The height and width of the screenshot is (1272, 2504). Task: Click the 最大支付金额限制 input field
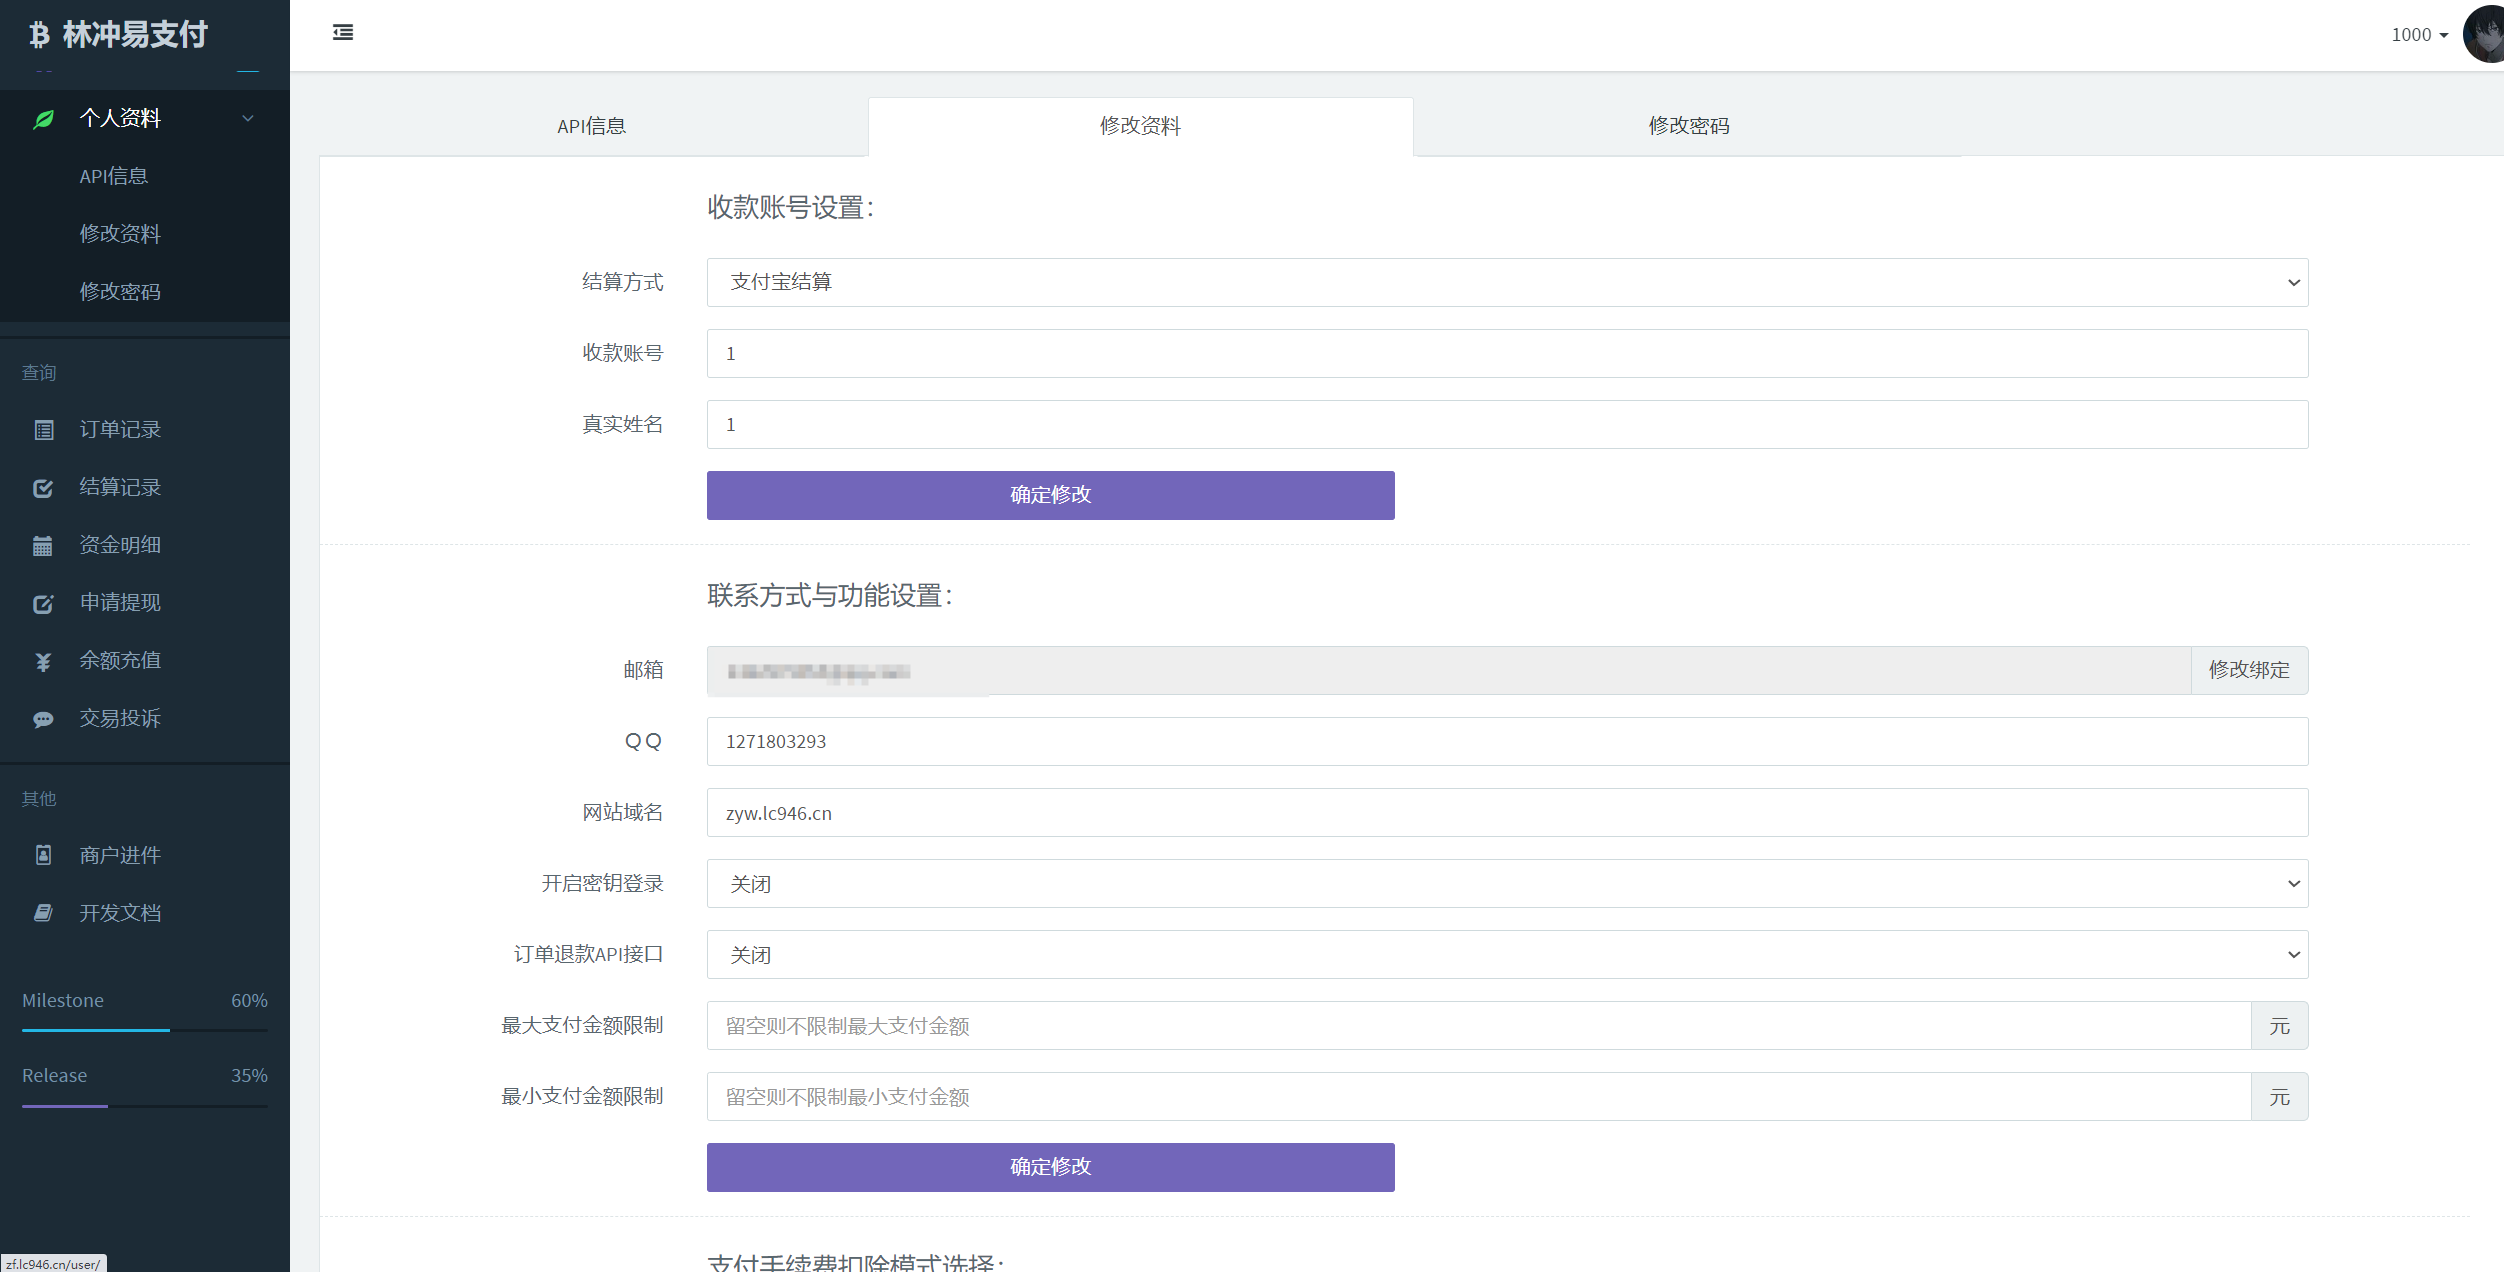click(x=1480, y=1026)
